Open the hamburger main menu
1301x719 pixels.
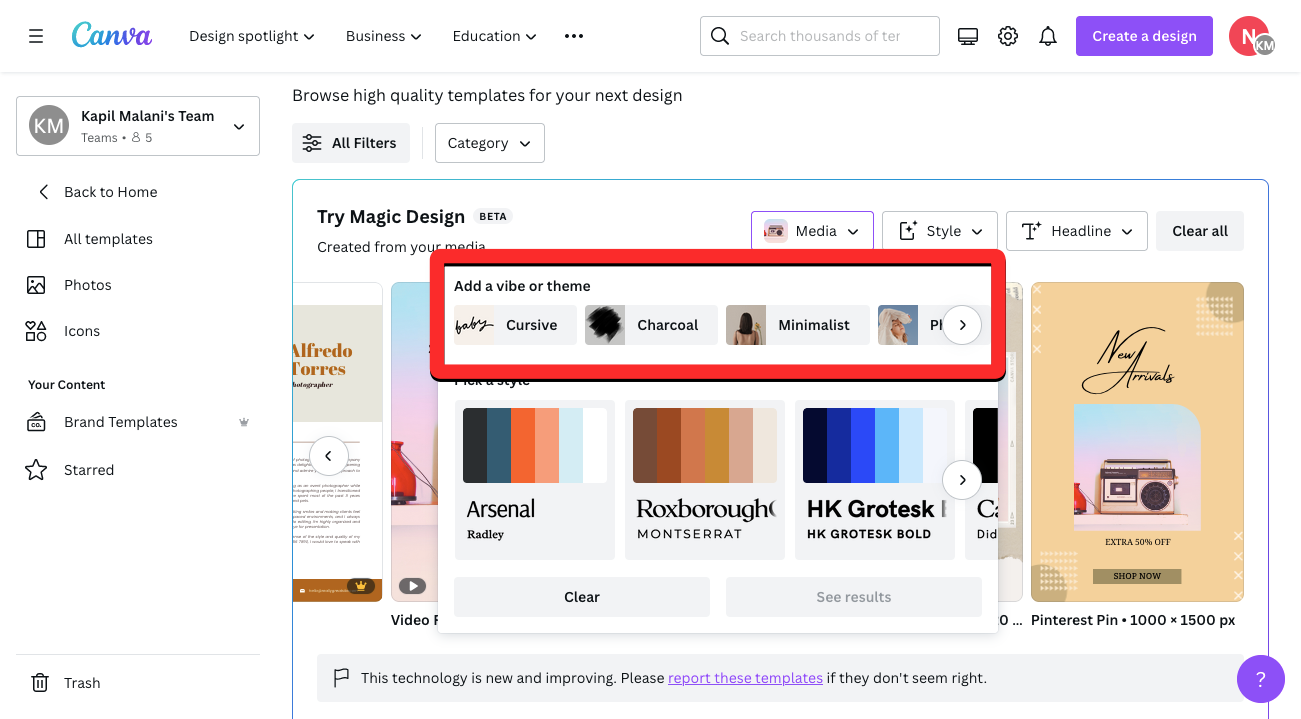point(36,36)
